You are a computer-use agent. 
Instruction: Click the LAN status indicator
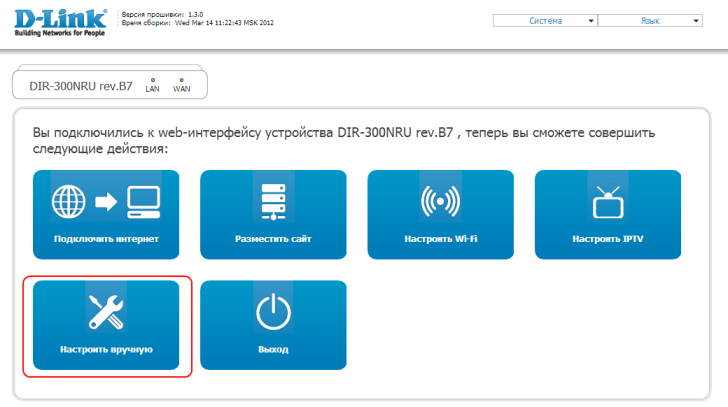pyautogui.click(x=153, y=84)
